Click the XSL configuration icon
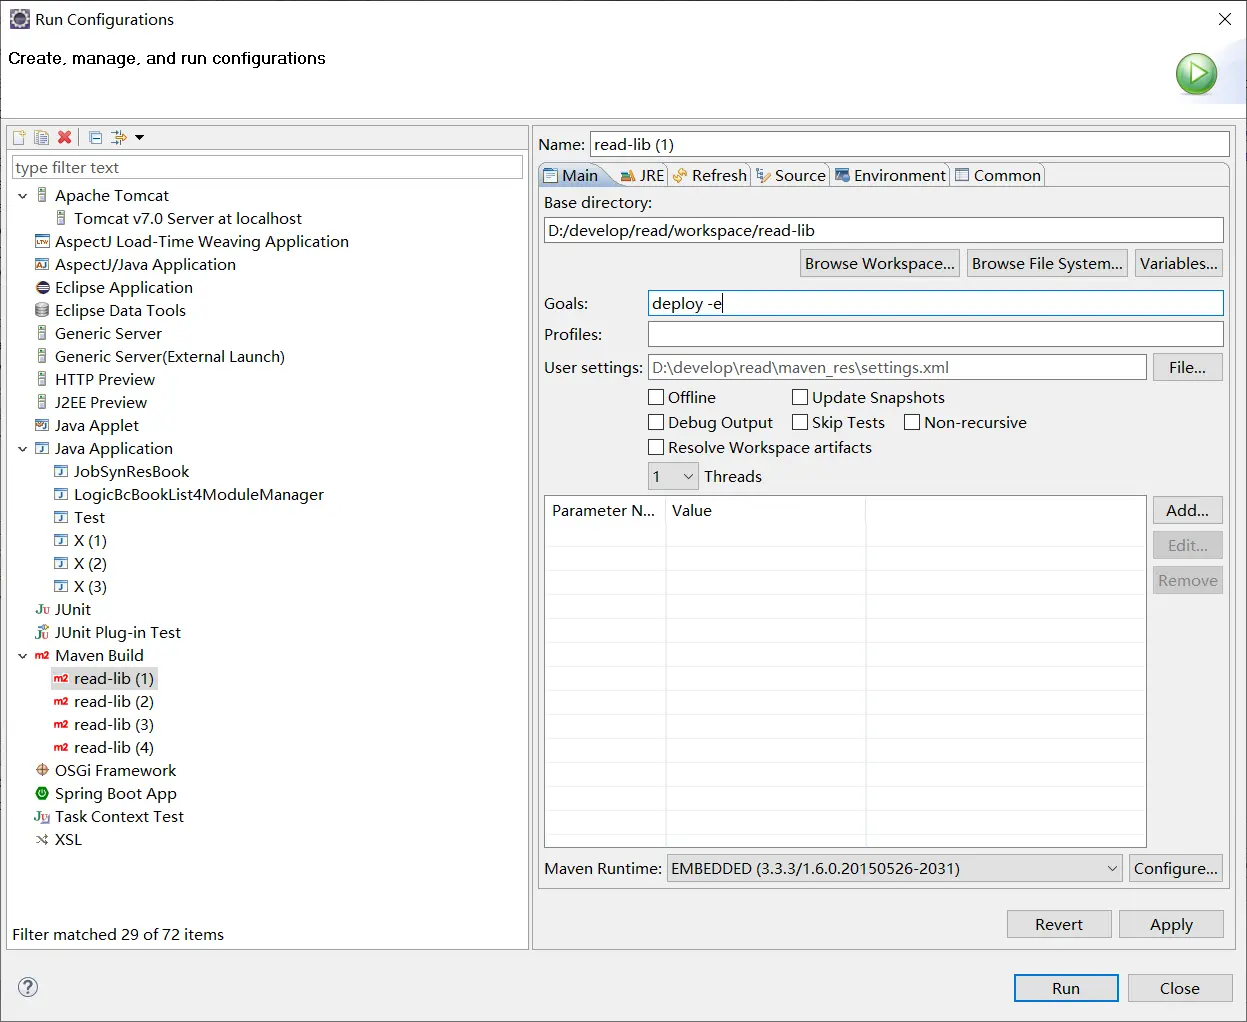 [42, 839]
